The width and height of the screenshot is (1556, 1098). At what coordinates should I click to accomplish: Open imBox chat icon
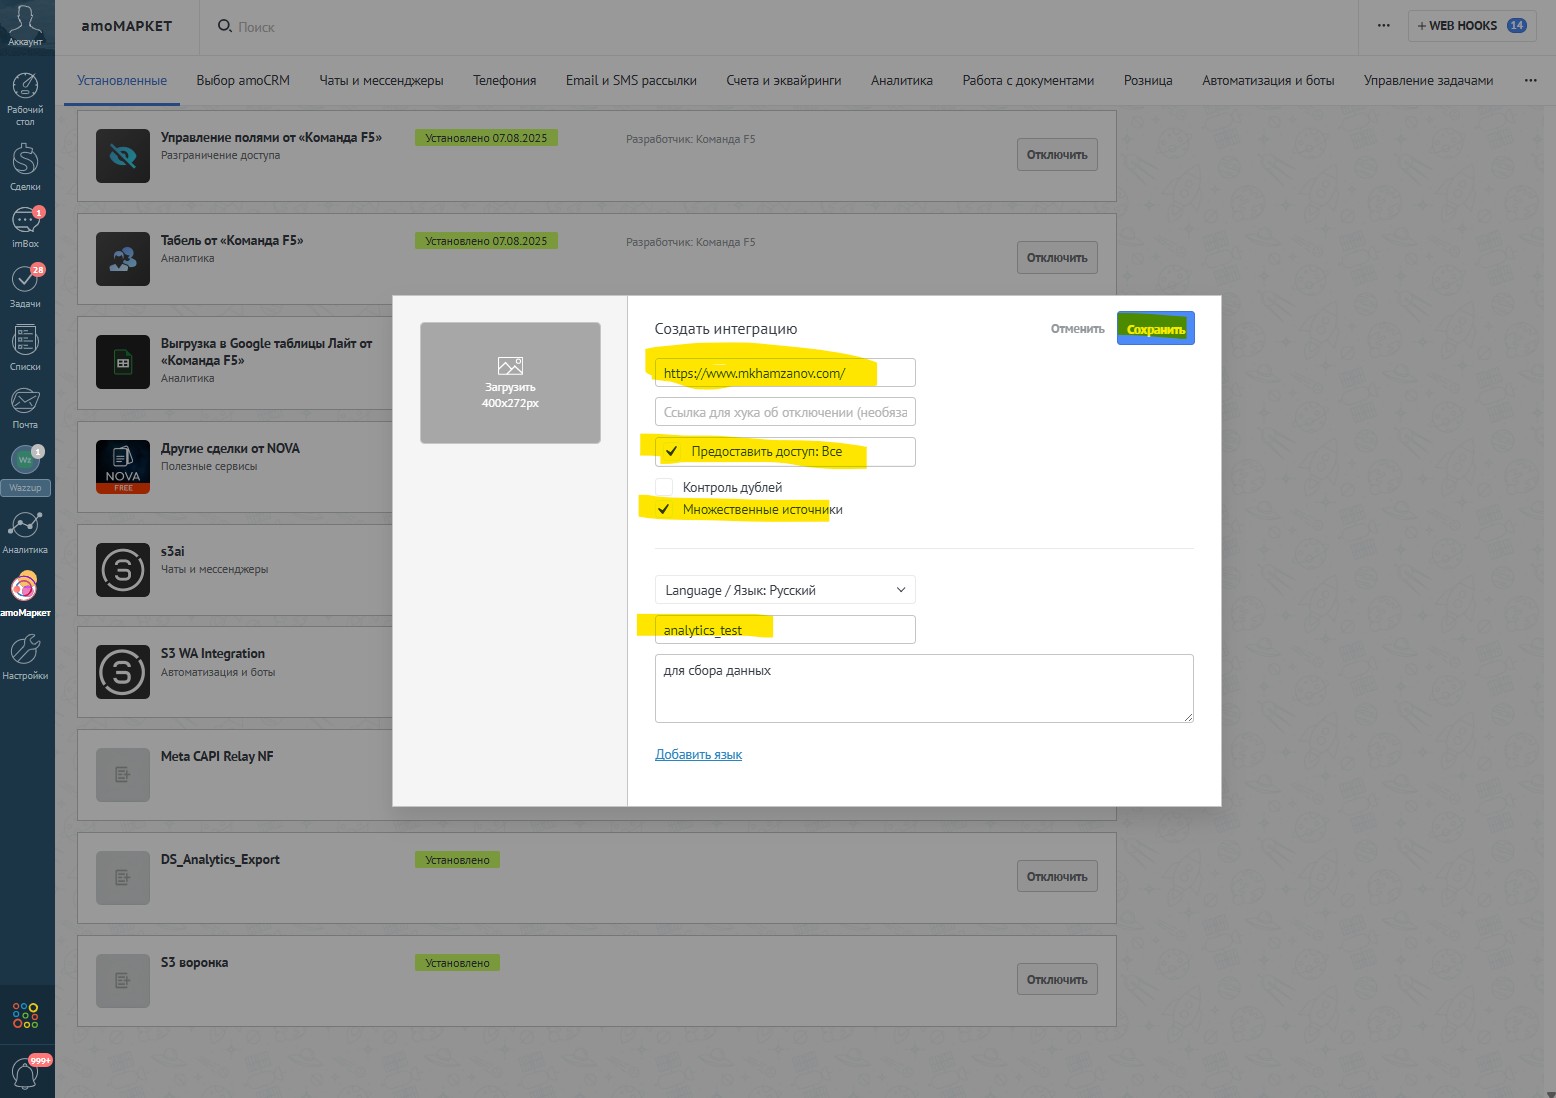click(25, 226)
